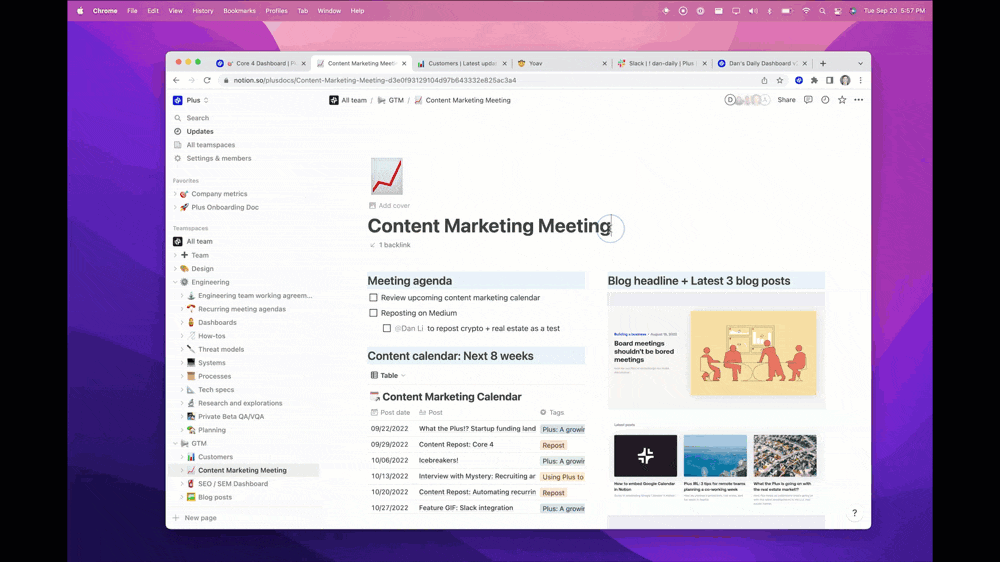Image resolution: width=1000 pixels, height=562 pixels.
Task: Open the Board meetings blog thumbnail
Action: pos(753,353)
